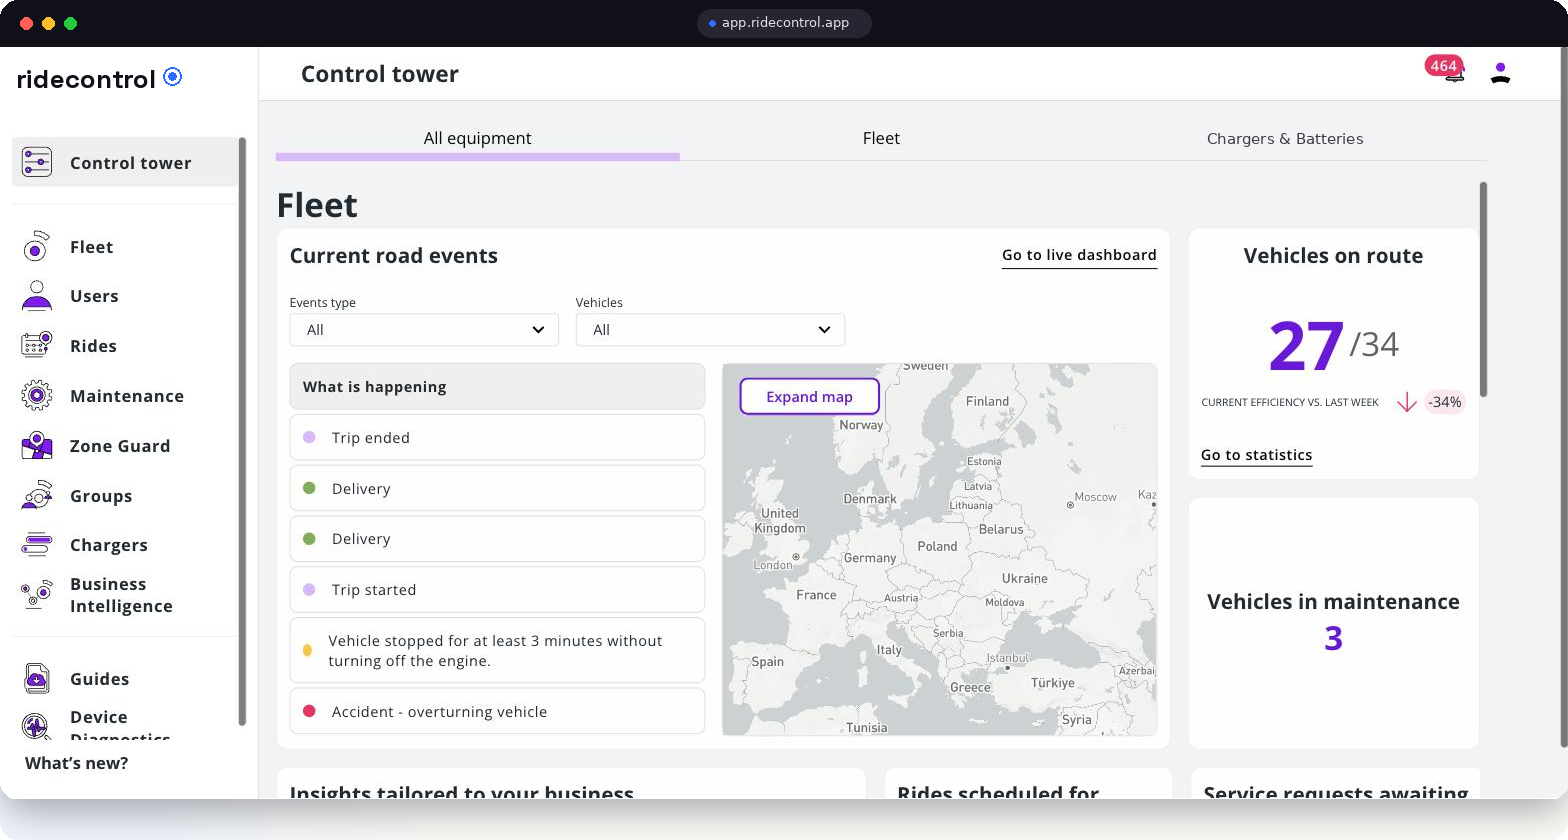1568x840 pixels.
Task: Open Maintenance in the sidebar menu
Action: [x=127, y=396]
